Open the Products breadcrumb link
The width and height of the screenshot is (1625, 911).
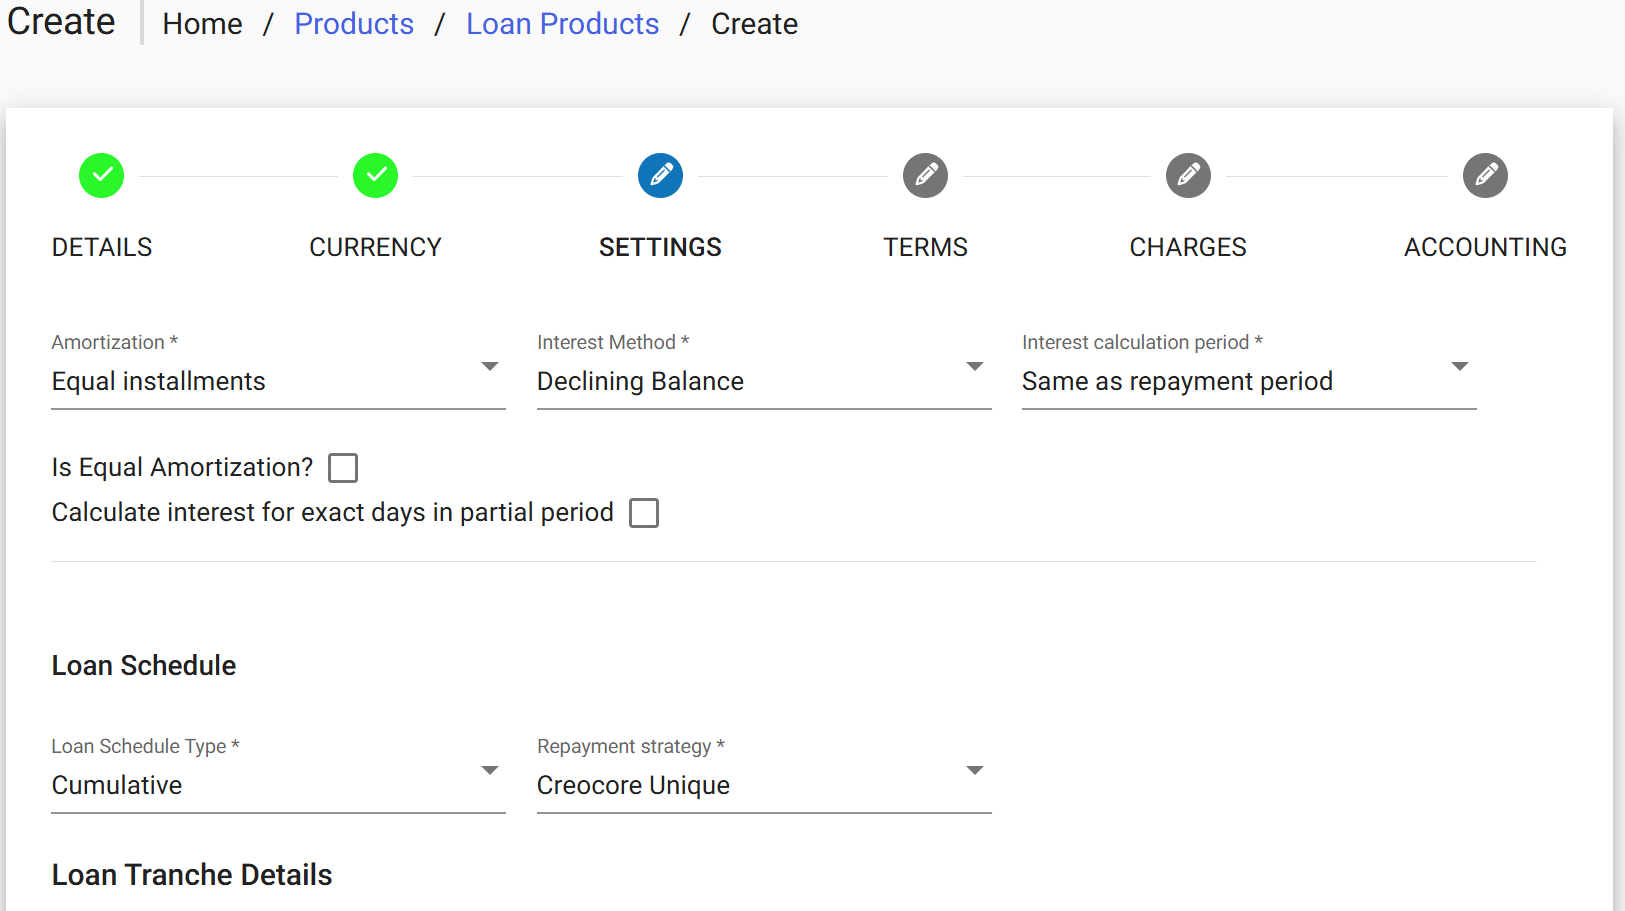(354, 24)
